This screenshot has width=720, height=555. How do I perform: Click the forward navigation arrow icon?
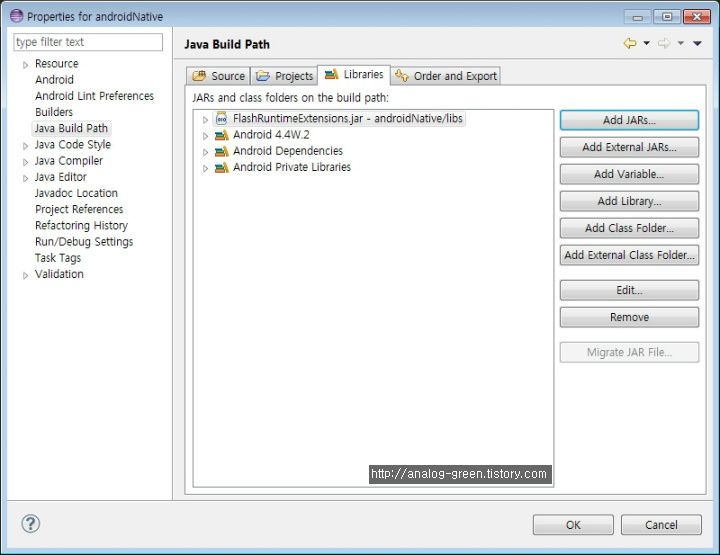(664, 43)
